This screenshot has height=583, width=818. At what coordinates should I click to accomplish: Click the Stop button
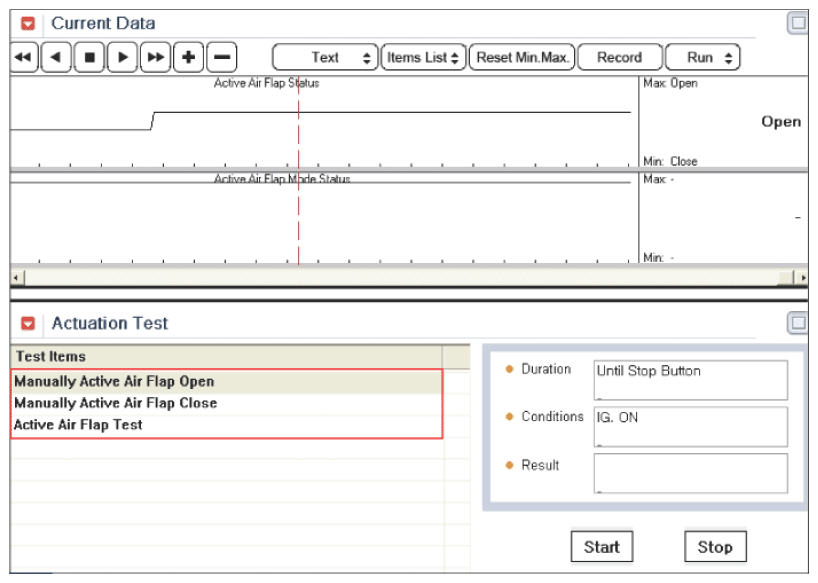[x=715, y=547]
